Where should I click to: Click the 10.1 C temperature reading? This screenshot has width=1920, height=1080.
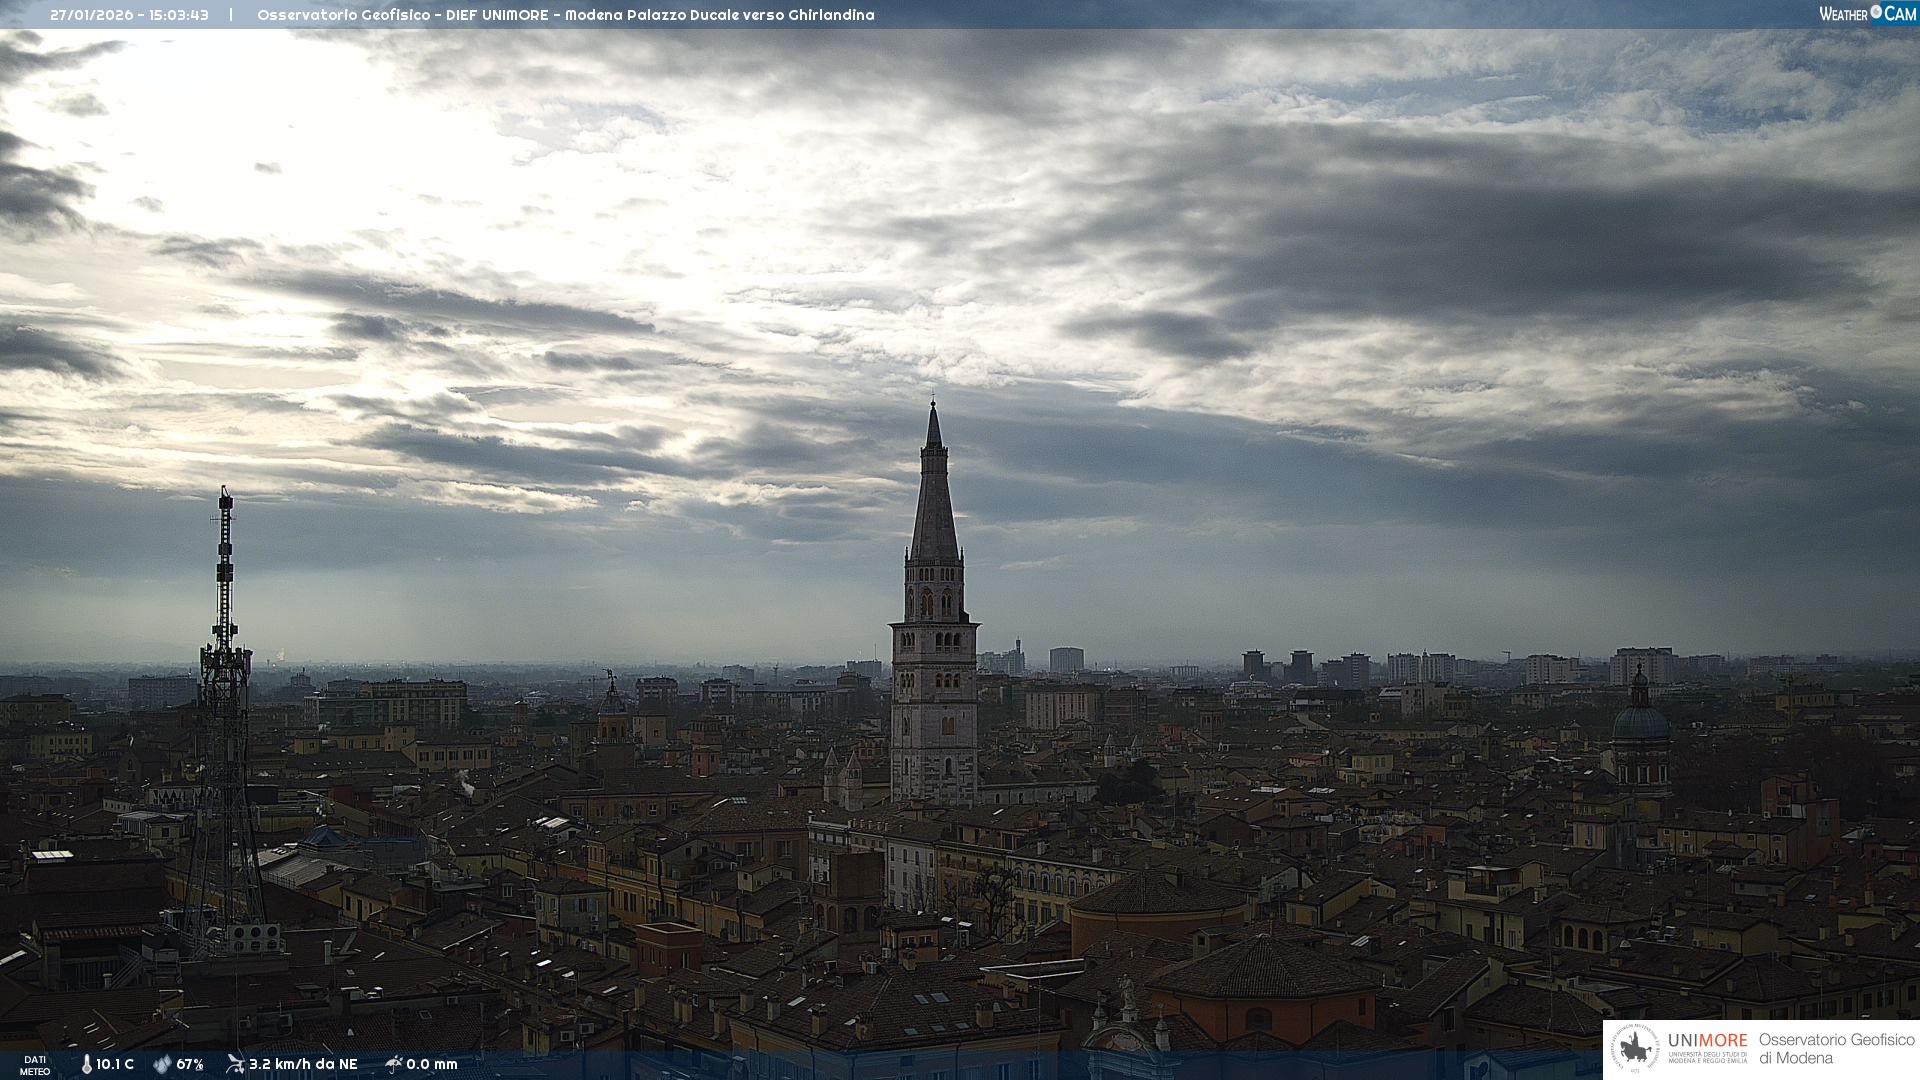(x=115, y=1064)
